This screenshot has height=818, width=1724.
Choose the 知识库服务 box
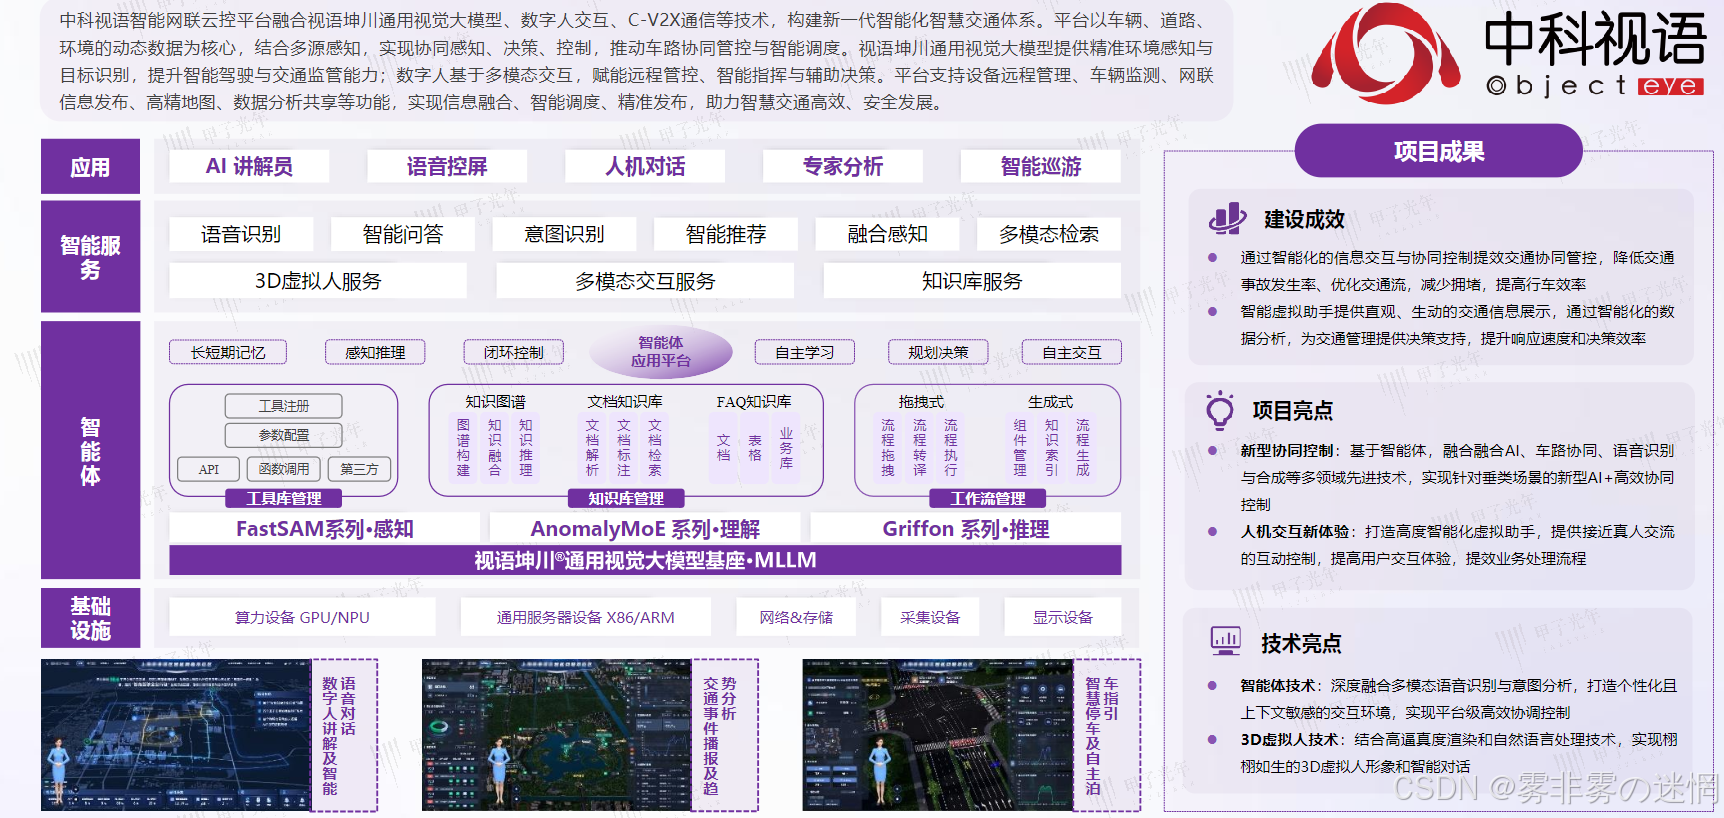point(972,281)
